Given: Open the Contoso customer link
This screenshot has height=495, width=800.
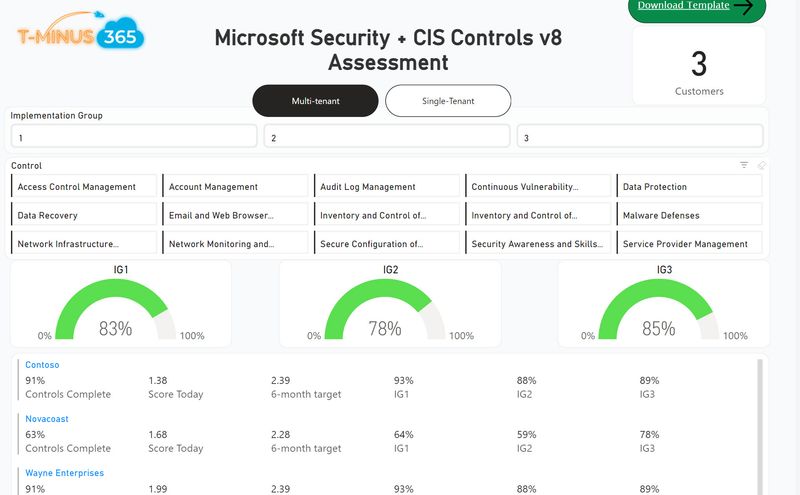Looking at the screenshot, I should 42,365.
